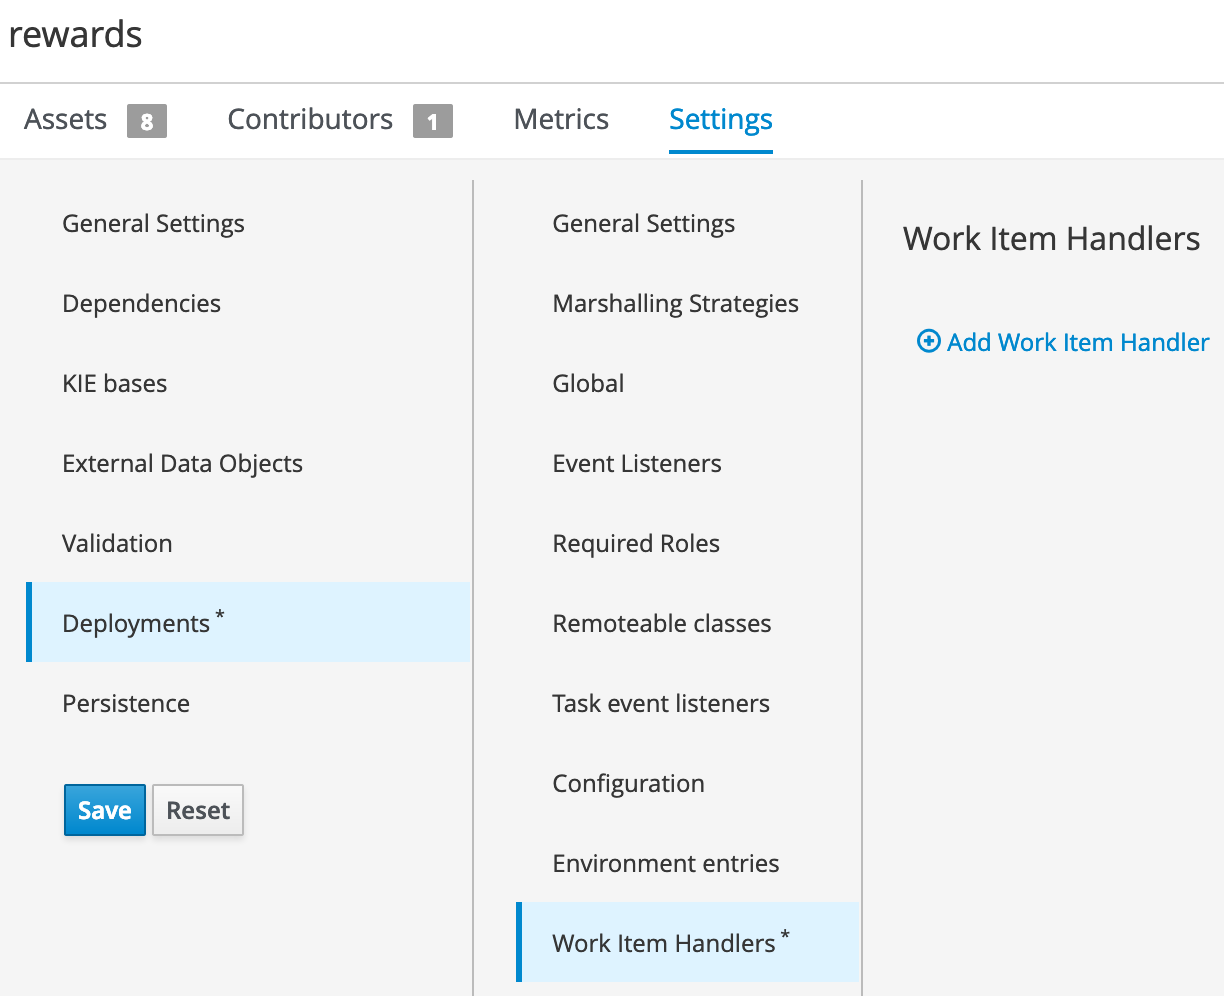Switch to the Contributors tab

point(310,120)
